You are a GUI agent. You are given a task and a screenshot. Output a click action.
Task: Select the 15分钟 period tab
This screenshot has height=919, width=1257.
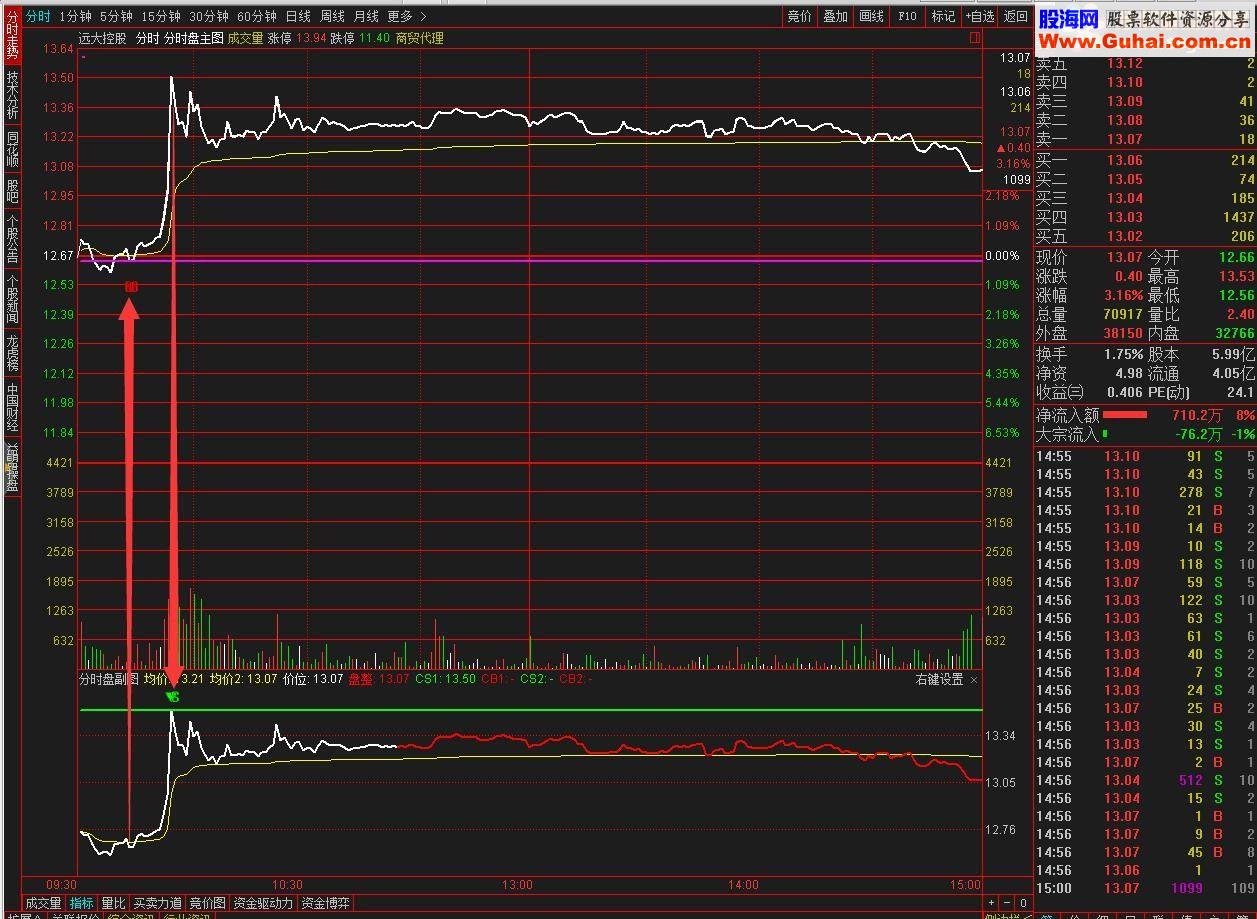tap(161, 16)
